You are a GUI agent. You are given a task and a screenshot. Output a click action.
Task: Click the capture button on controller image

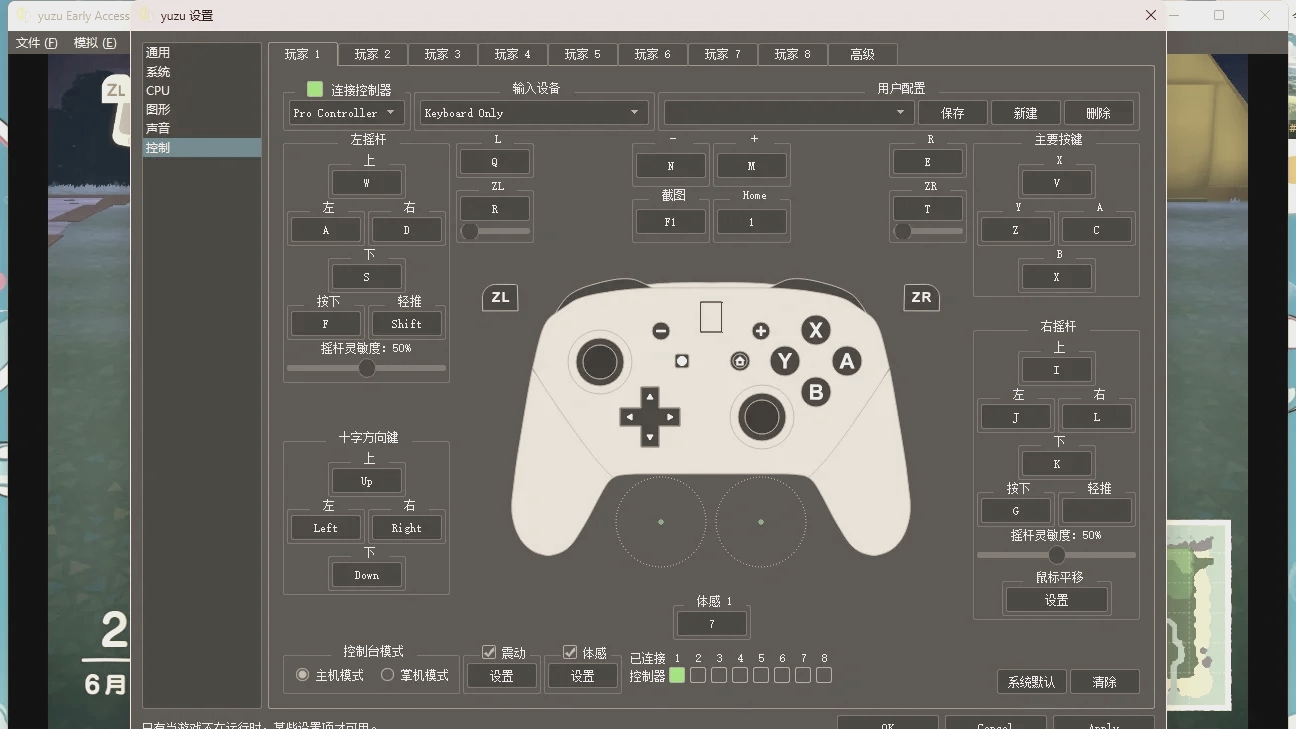pyautogui.click(x=682, y=361)
